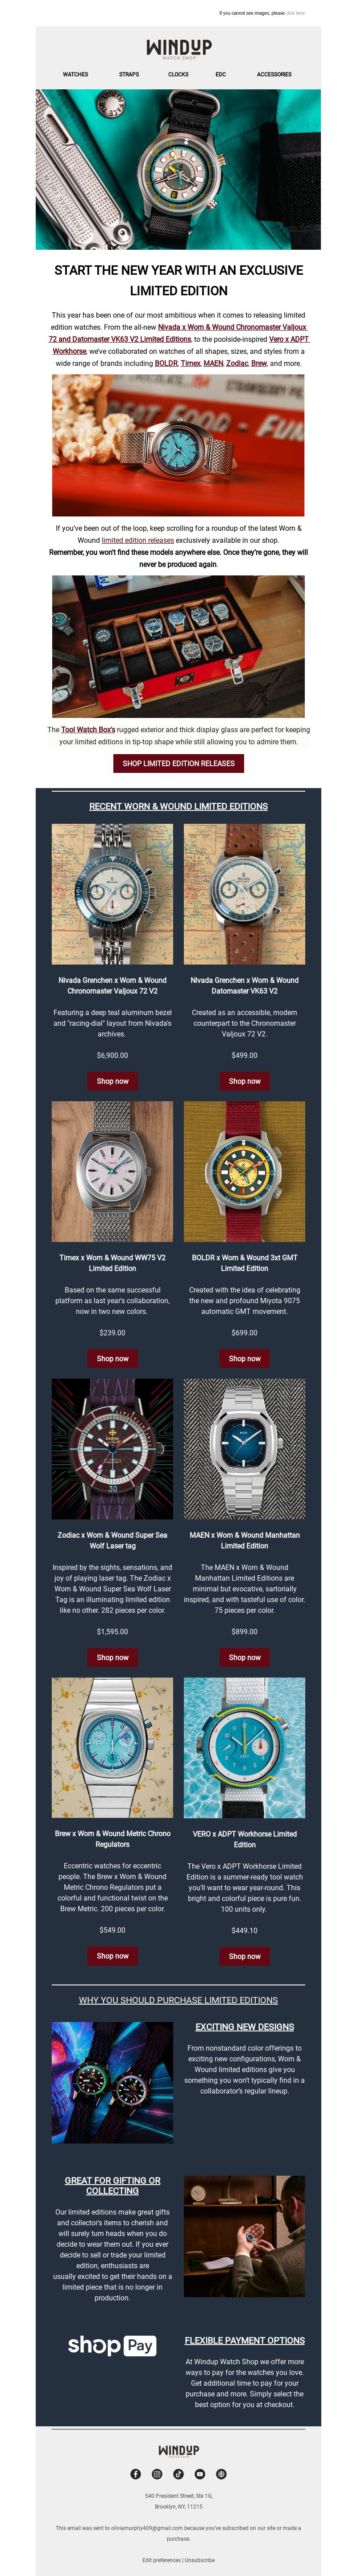Open the Watches menu item

(76, 74)
